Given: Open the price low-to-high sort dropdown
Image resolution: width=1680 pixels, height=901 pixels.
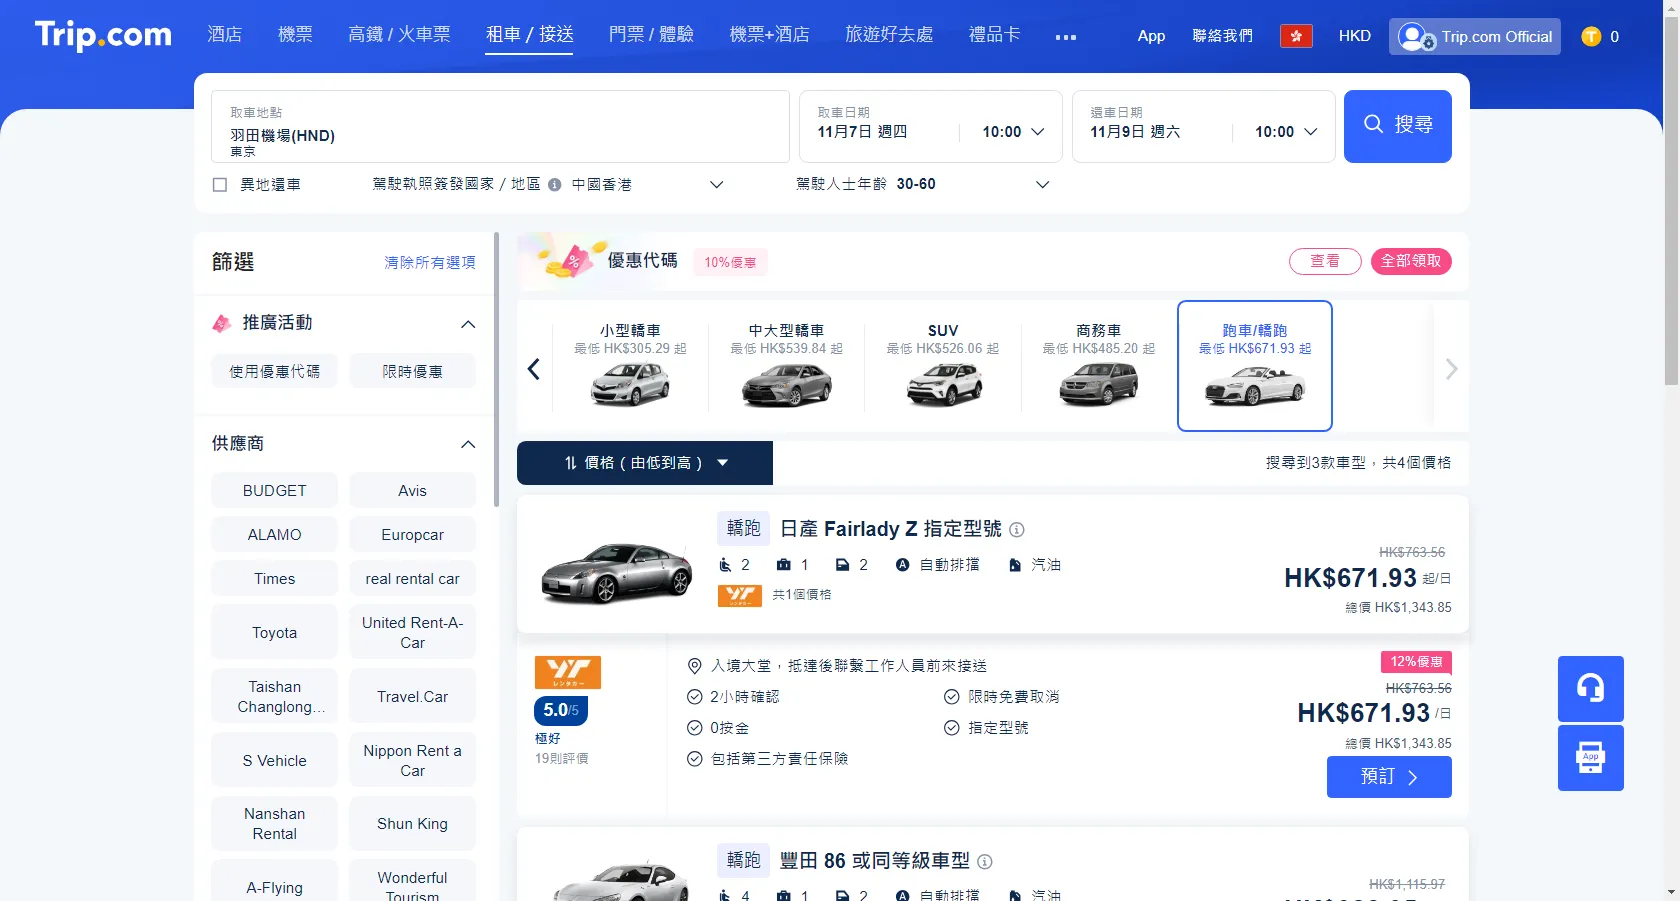Looking at the screenshot, I should [645, 463].
